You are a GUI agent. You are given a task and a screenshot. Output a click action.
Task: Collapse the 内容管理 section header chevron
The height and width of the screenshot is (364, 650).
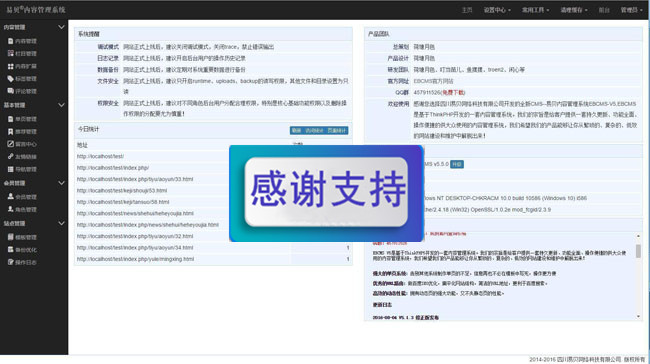[61, 27]
